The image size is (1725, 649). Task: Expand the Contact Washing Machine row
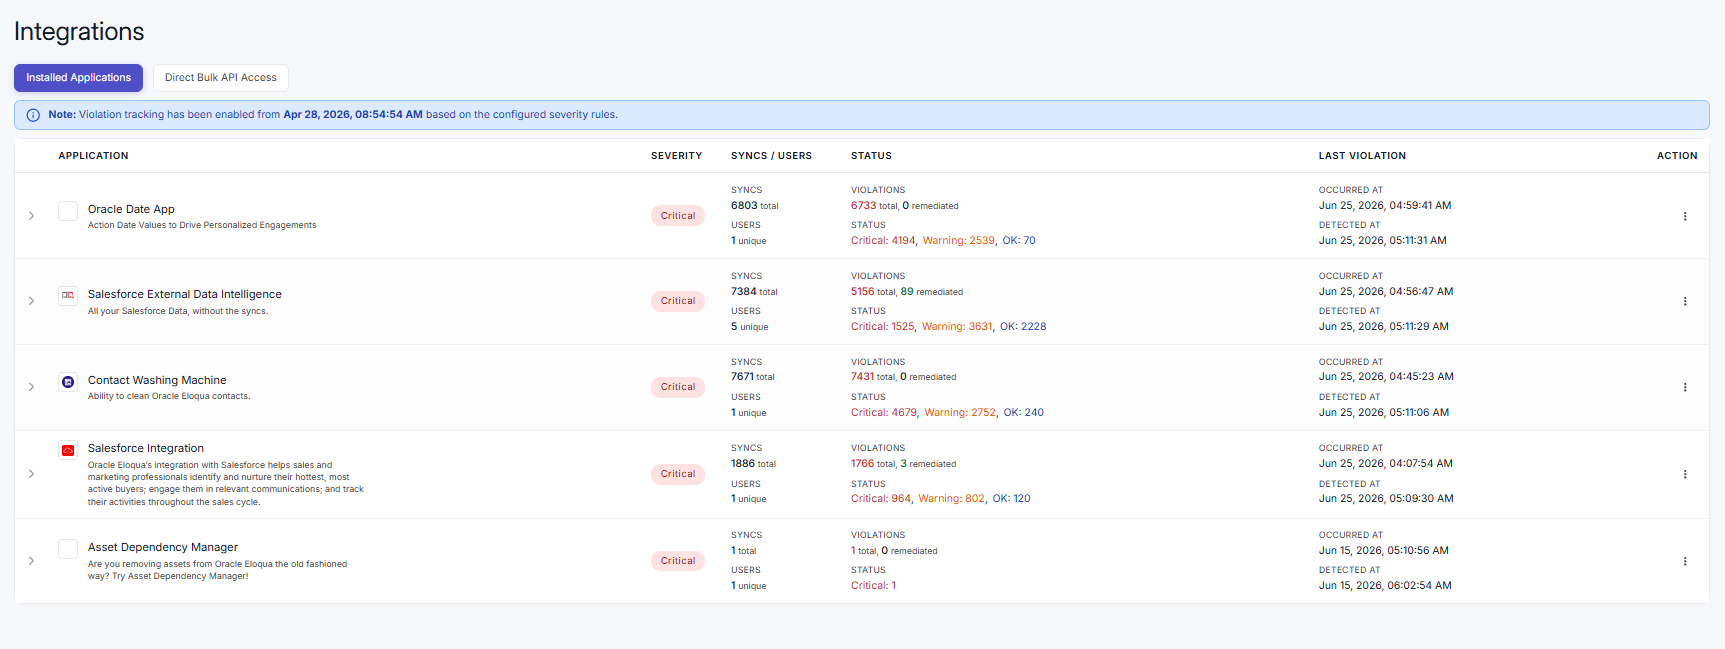tap(32, 387)
